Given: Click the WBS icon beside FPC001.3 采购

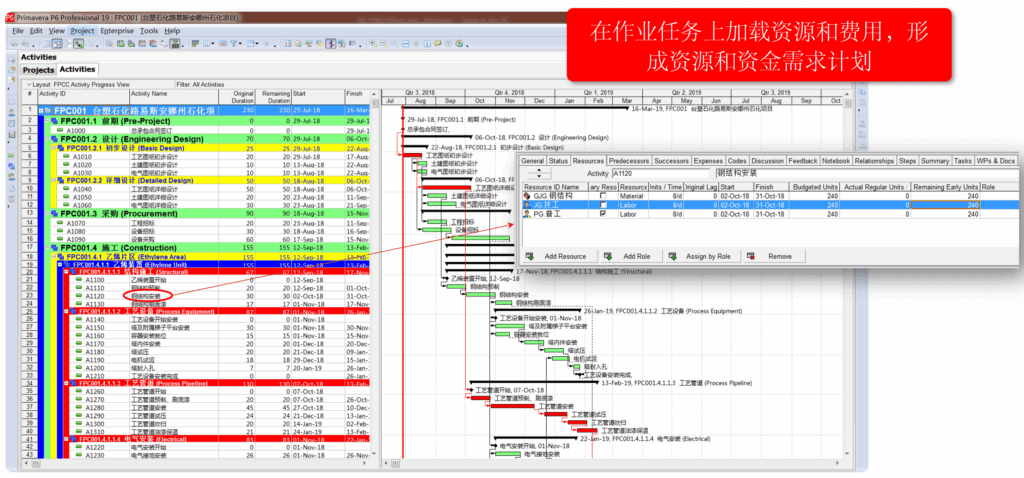Looking at the screenshot, I should pos(54,214).
